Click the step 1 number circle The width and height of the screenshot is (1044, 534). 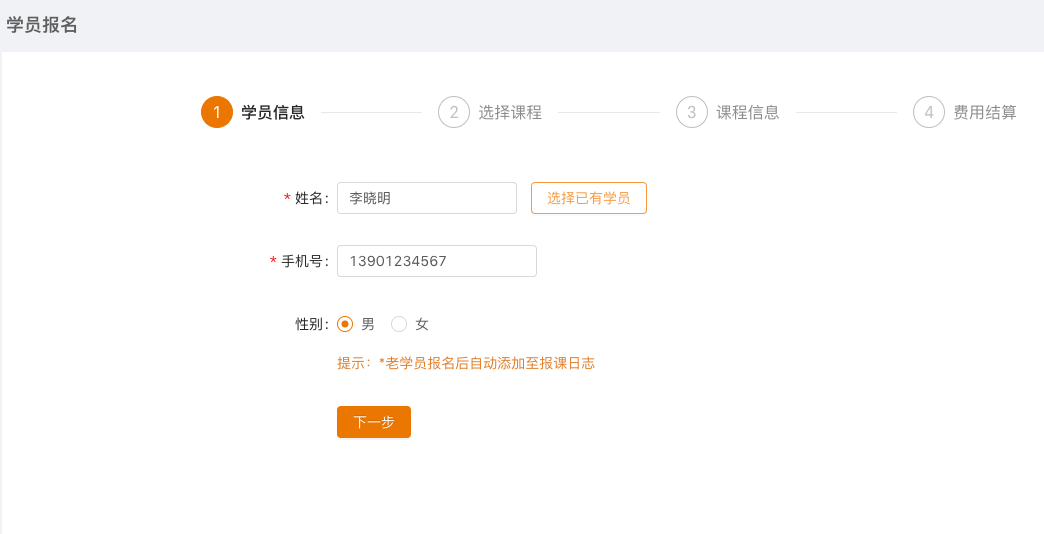(217, 112)
